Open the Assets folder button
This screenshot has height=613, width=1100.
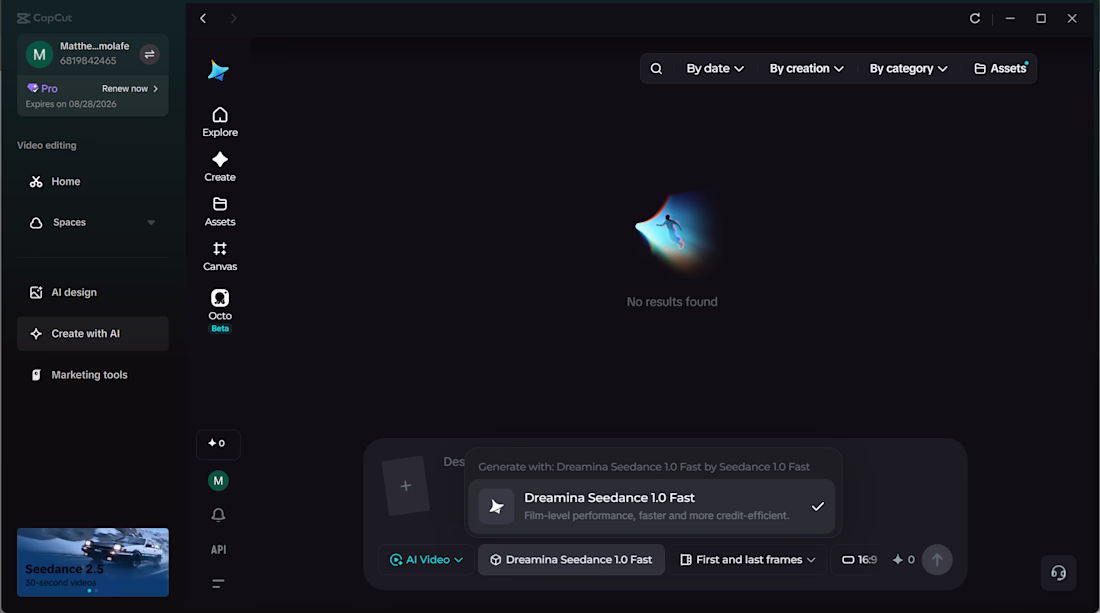[1000, 69]
